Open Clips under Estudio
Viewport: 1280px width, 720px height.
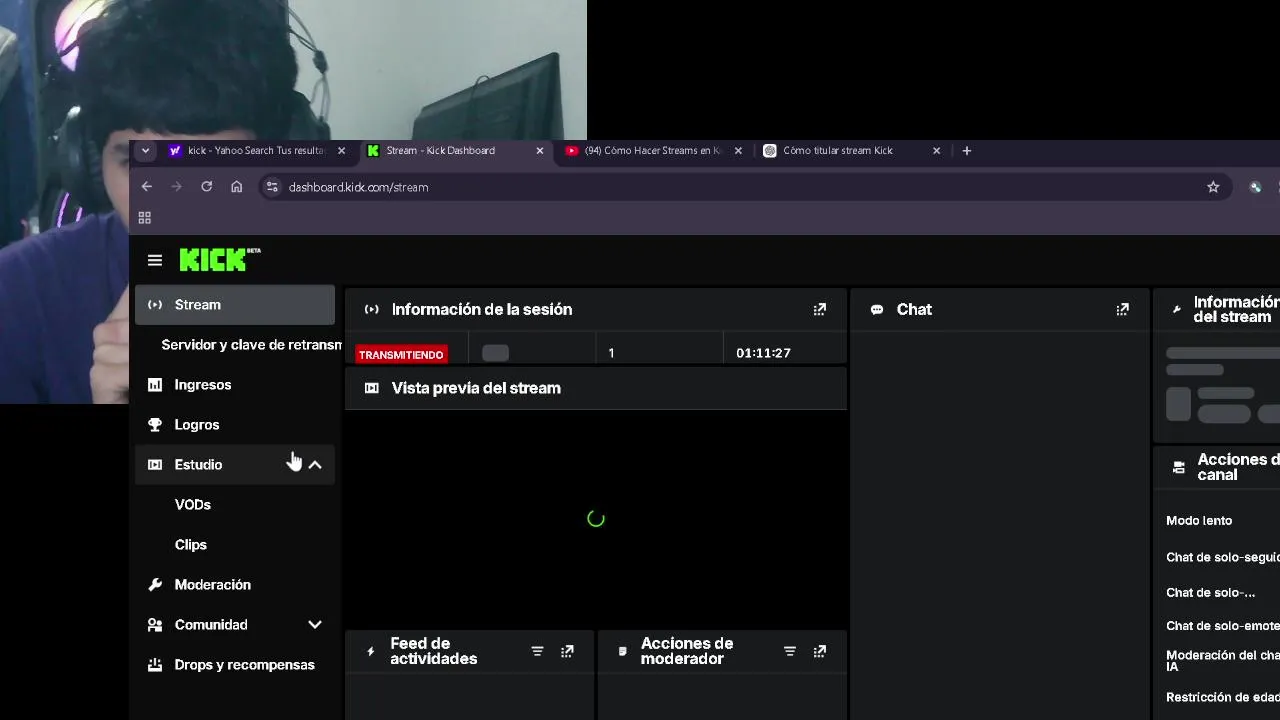(x=191, y=545)
